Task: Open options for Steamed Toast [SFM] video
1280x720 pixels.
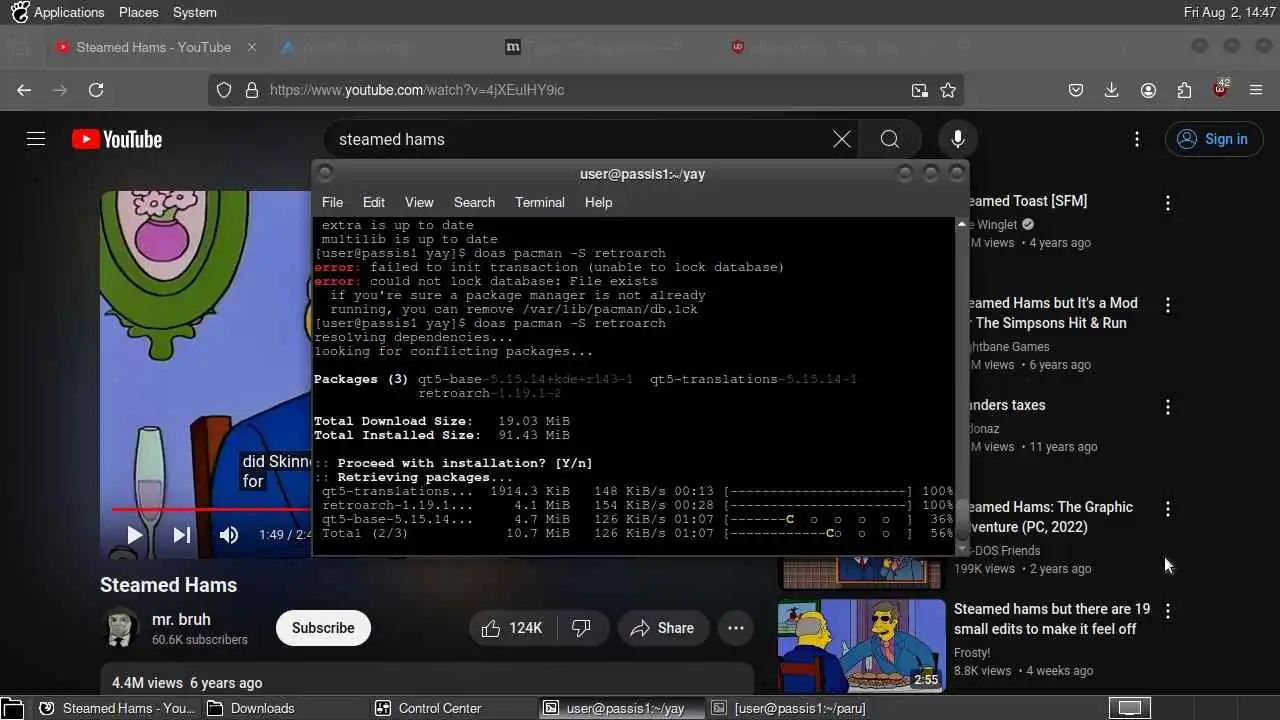Action: point(1168,203)
